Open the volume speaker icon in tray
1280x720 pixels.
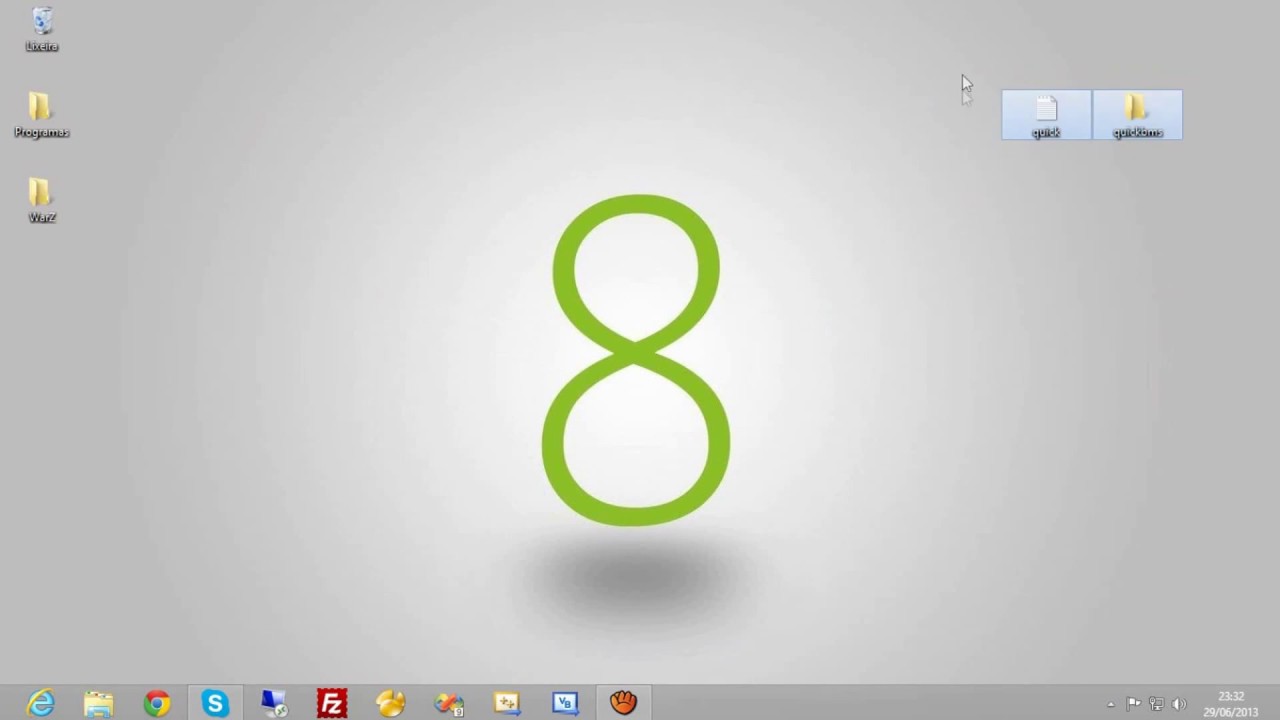point(1179,704)
